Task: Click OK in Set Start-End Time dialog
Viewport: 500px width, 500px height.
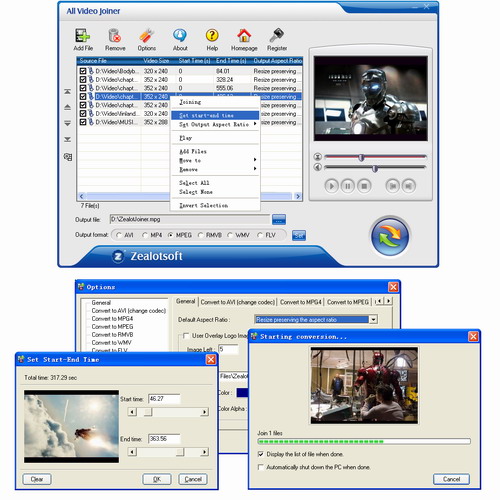Action: pos(157,479)
